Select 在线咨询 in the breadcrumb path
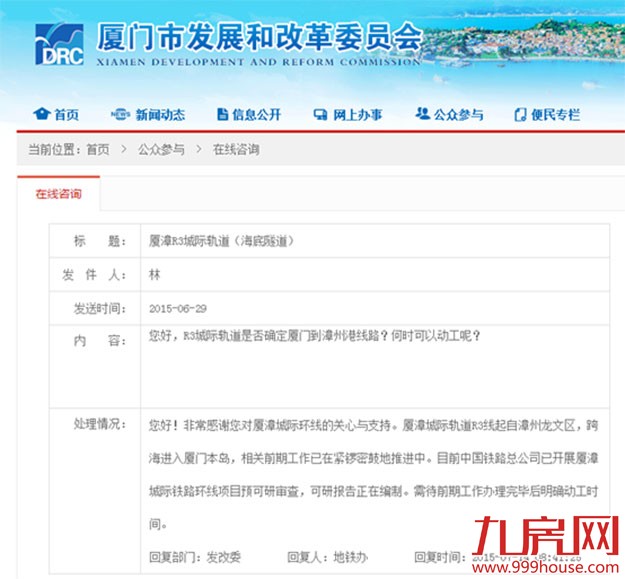The width and height of the screenshot is (625, 579). click(236, 150)
